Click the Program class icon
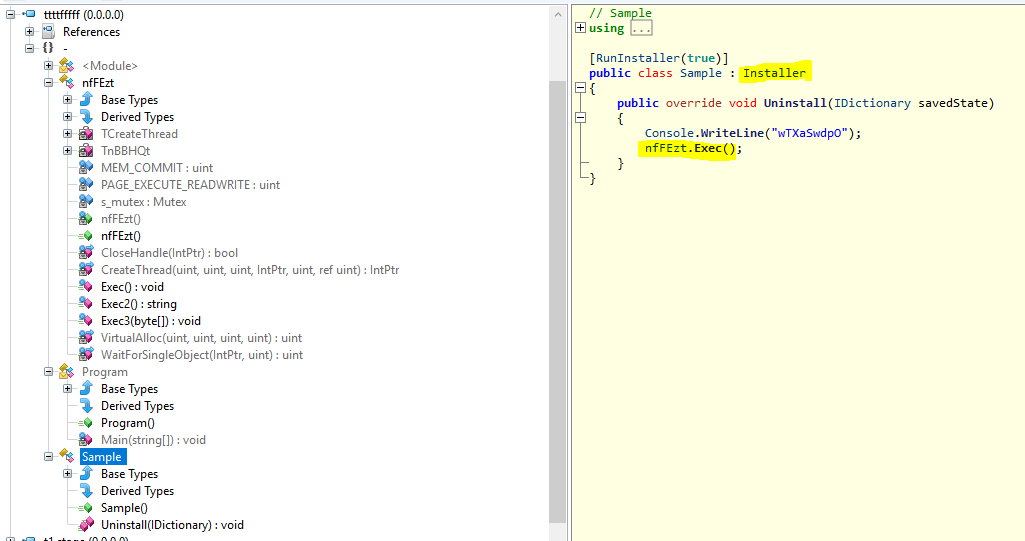 [67, 371]
